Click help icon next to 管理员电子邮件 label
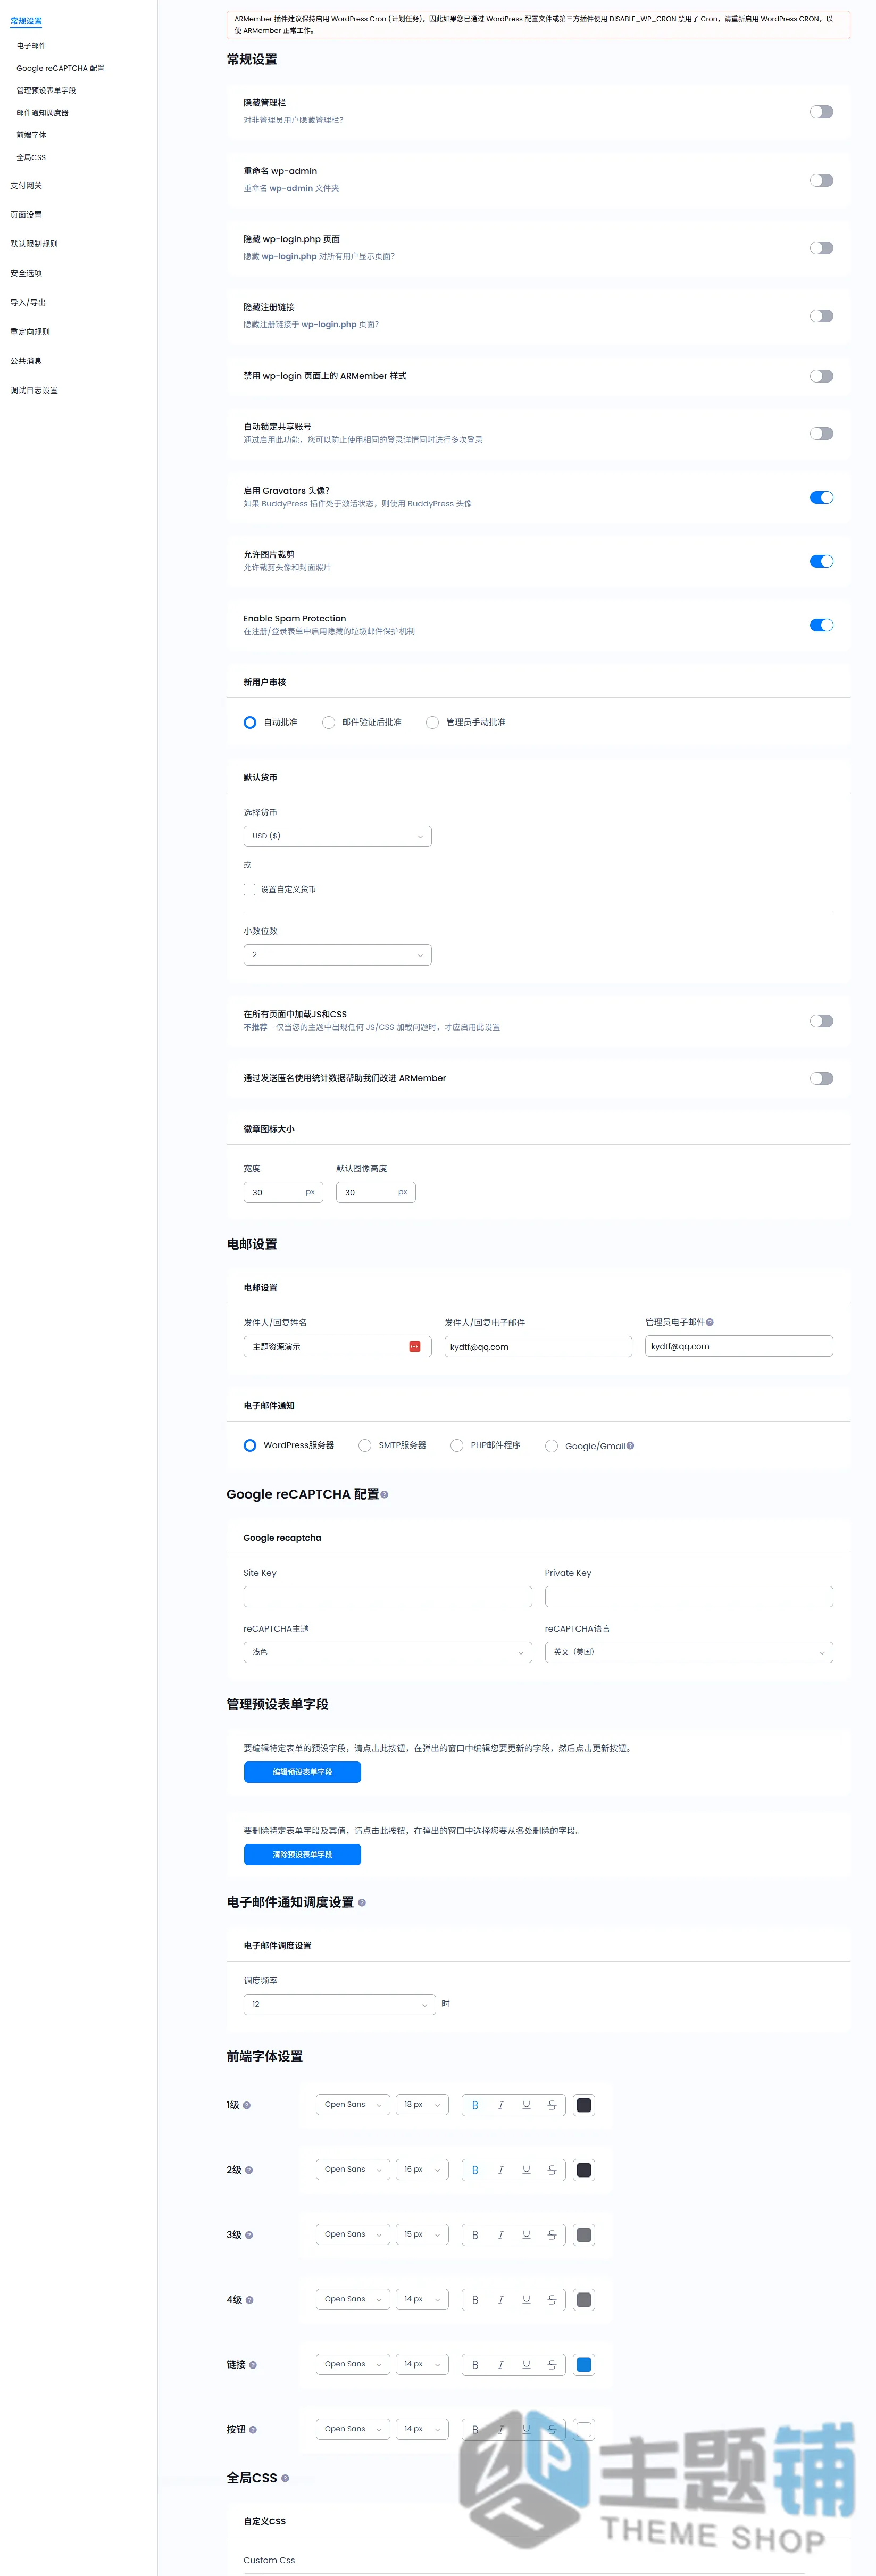This screenshot has height=2576, width=876. (x=710, y=1322)
